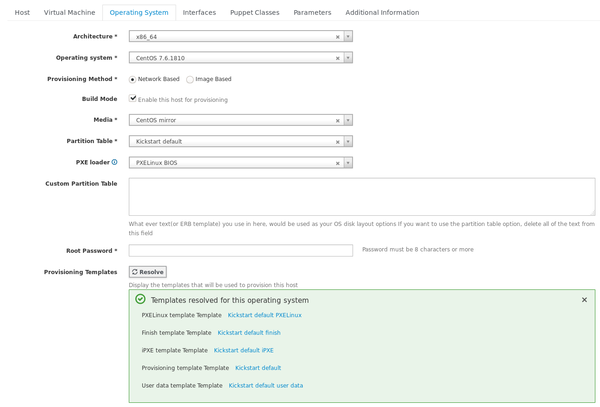Open the Host tab

tap(22, 12)
